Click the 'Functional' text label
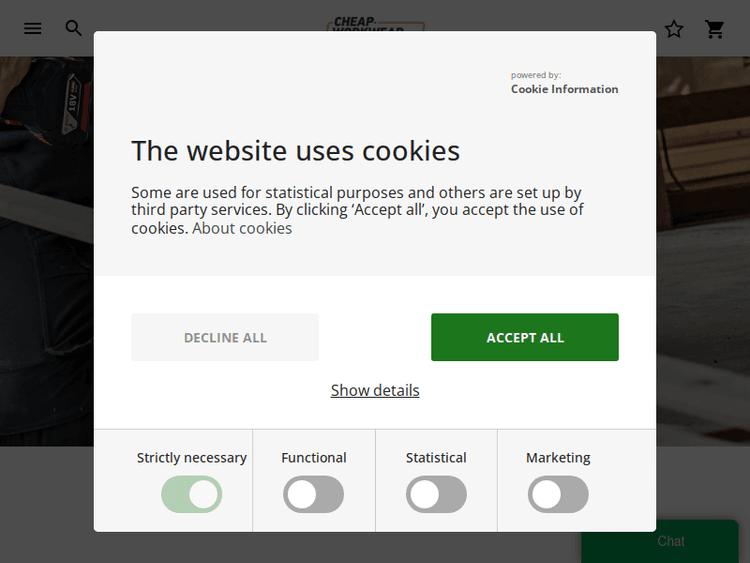The height and width of the screenshot is (563, 750). pyautogui.click(x=314, y=458)
